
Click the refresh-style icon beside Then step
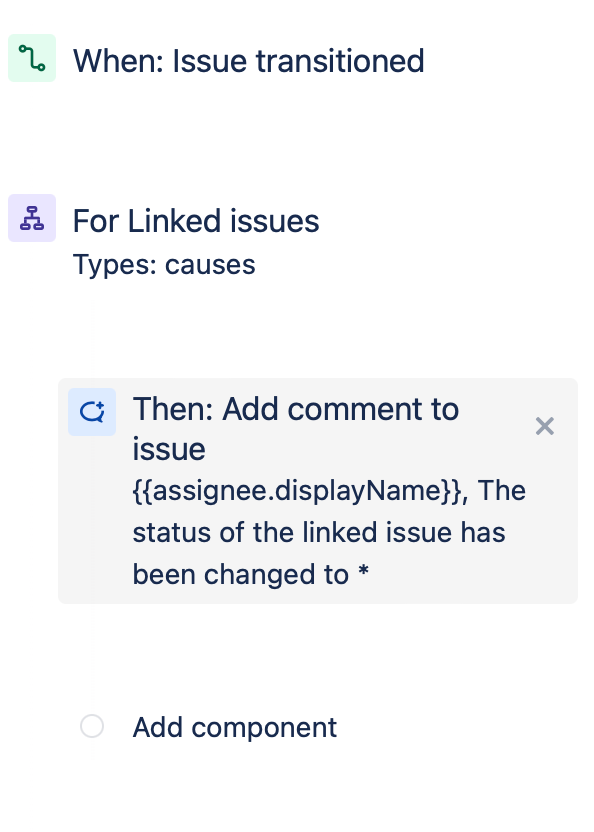(92, 411)
